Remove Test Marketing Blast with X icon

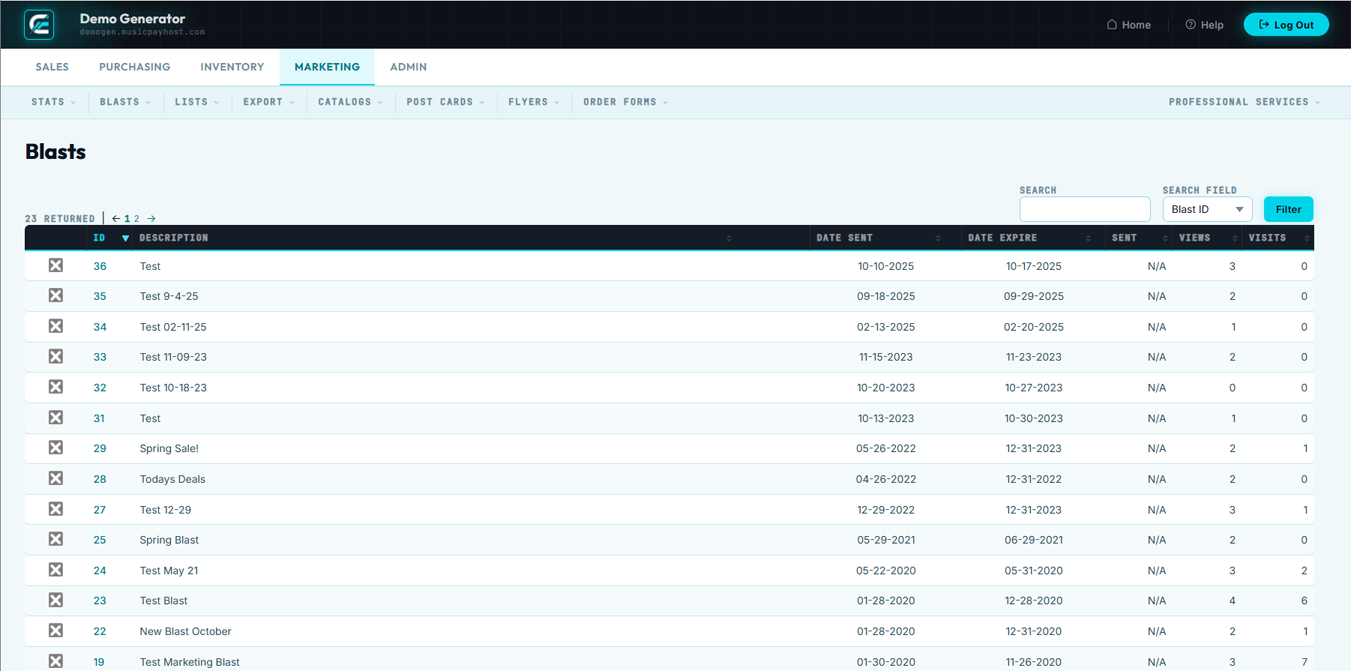[56, 661]
